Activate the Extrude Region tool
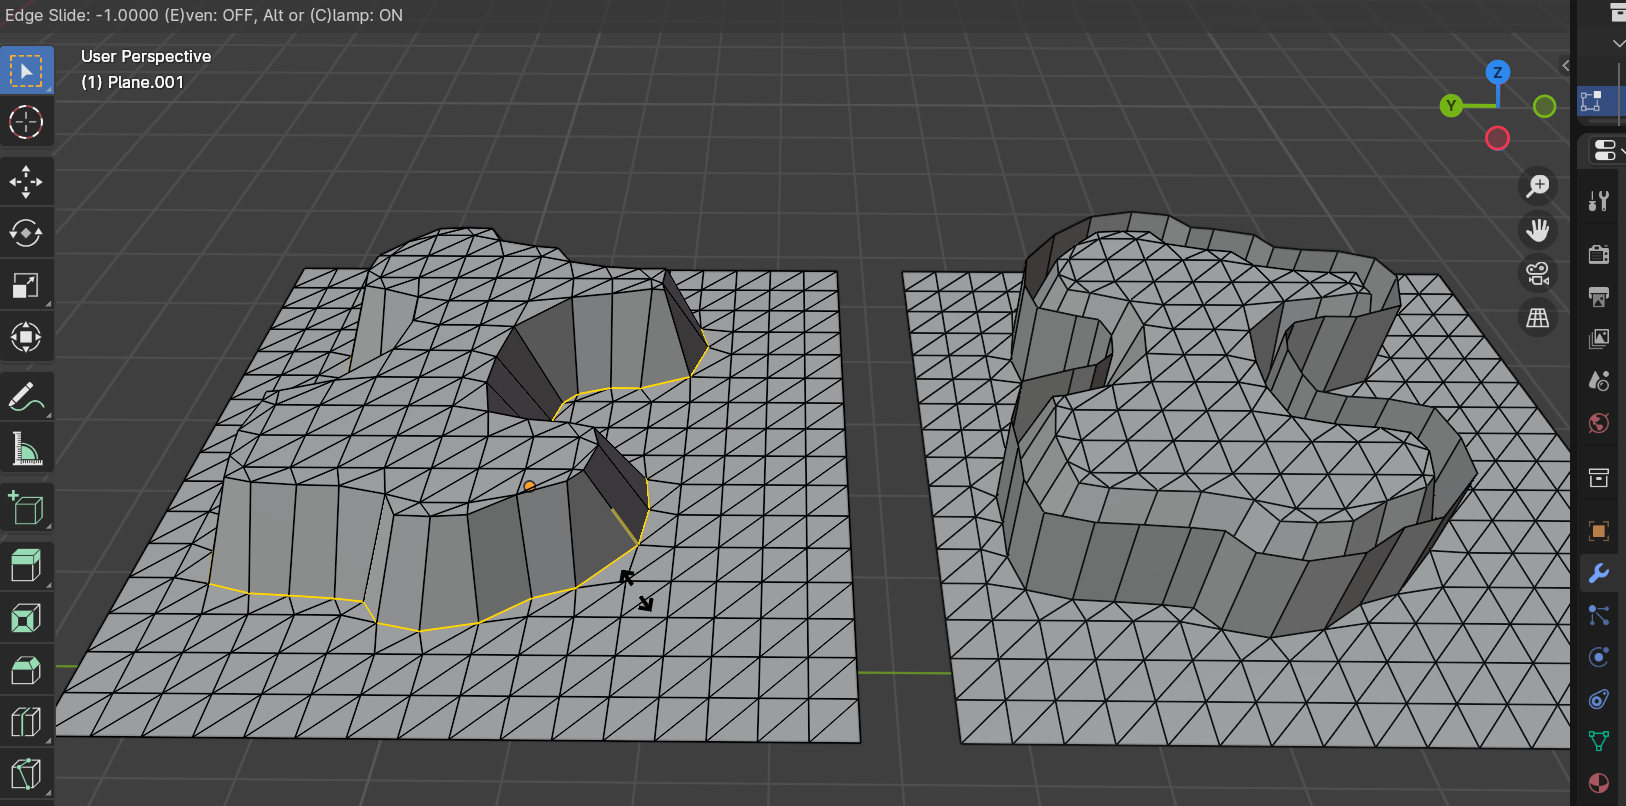Viewport: 1626px width, 806px height. pyautogui.click(x=26, y=567)
